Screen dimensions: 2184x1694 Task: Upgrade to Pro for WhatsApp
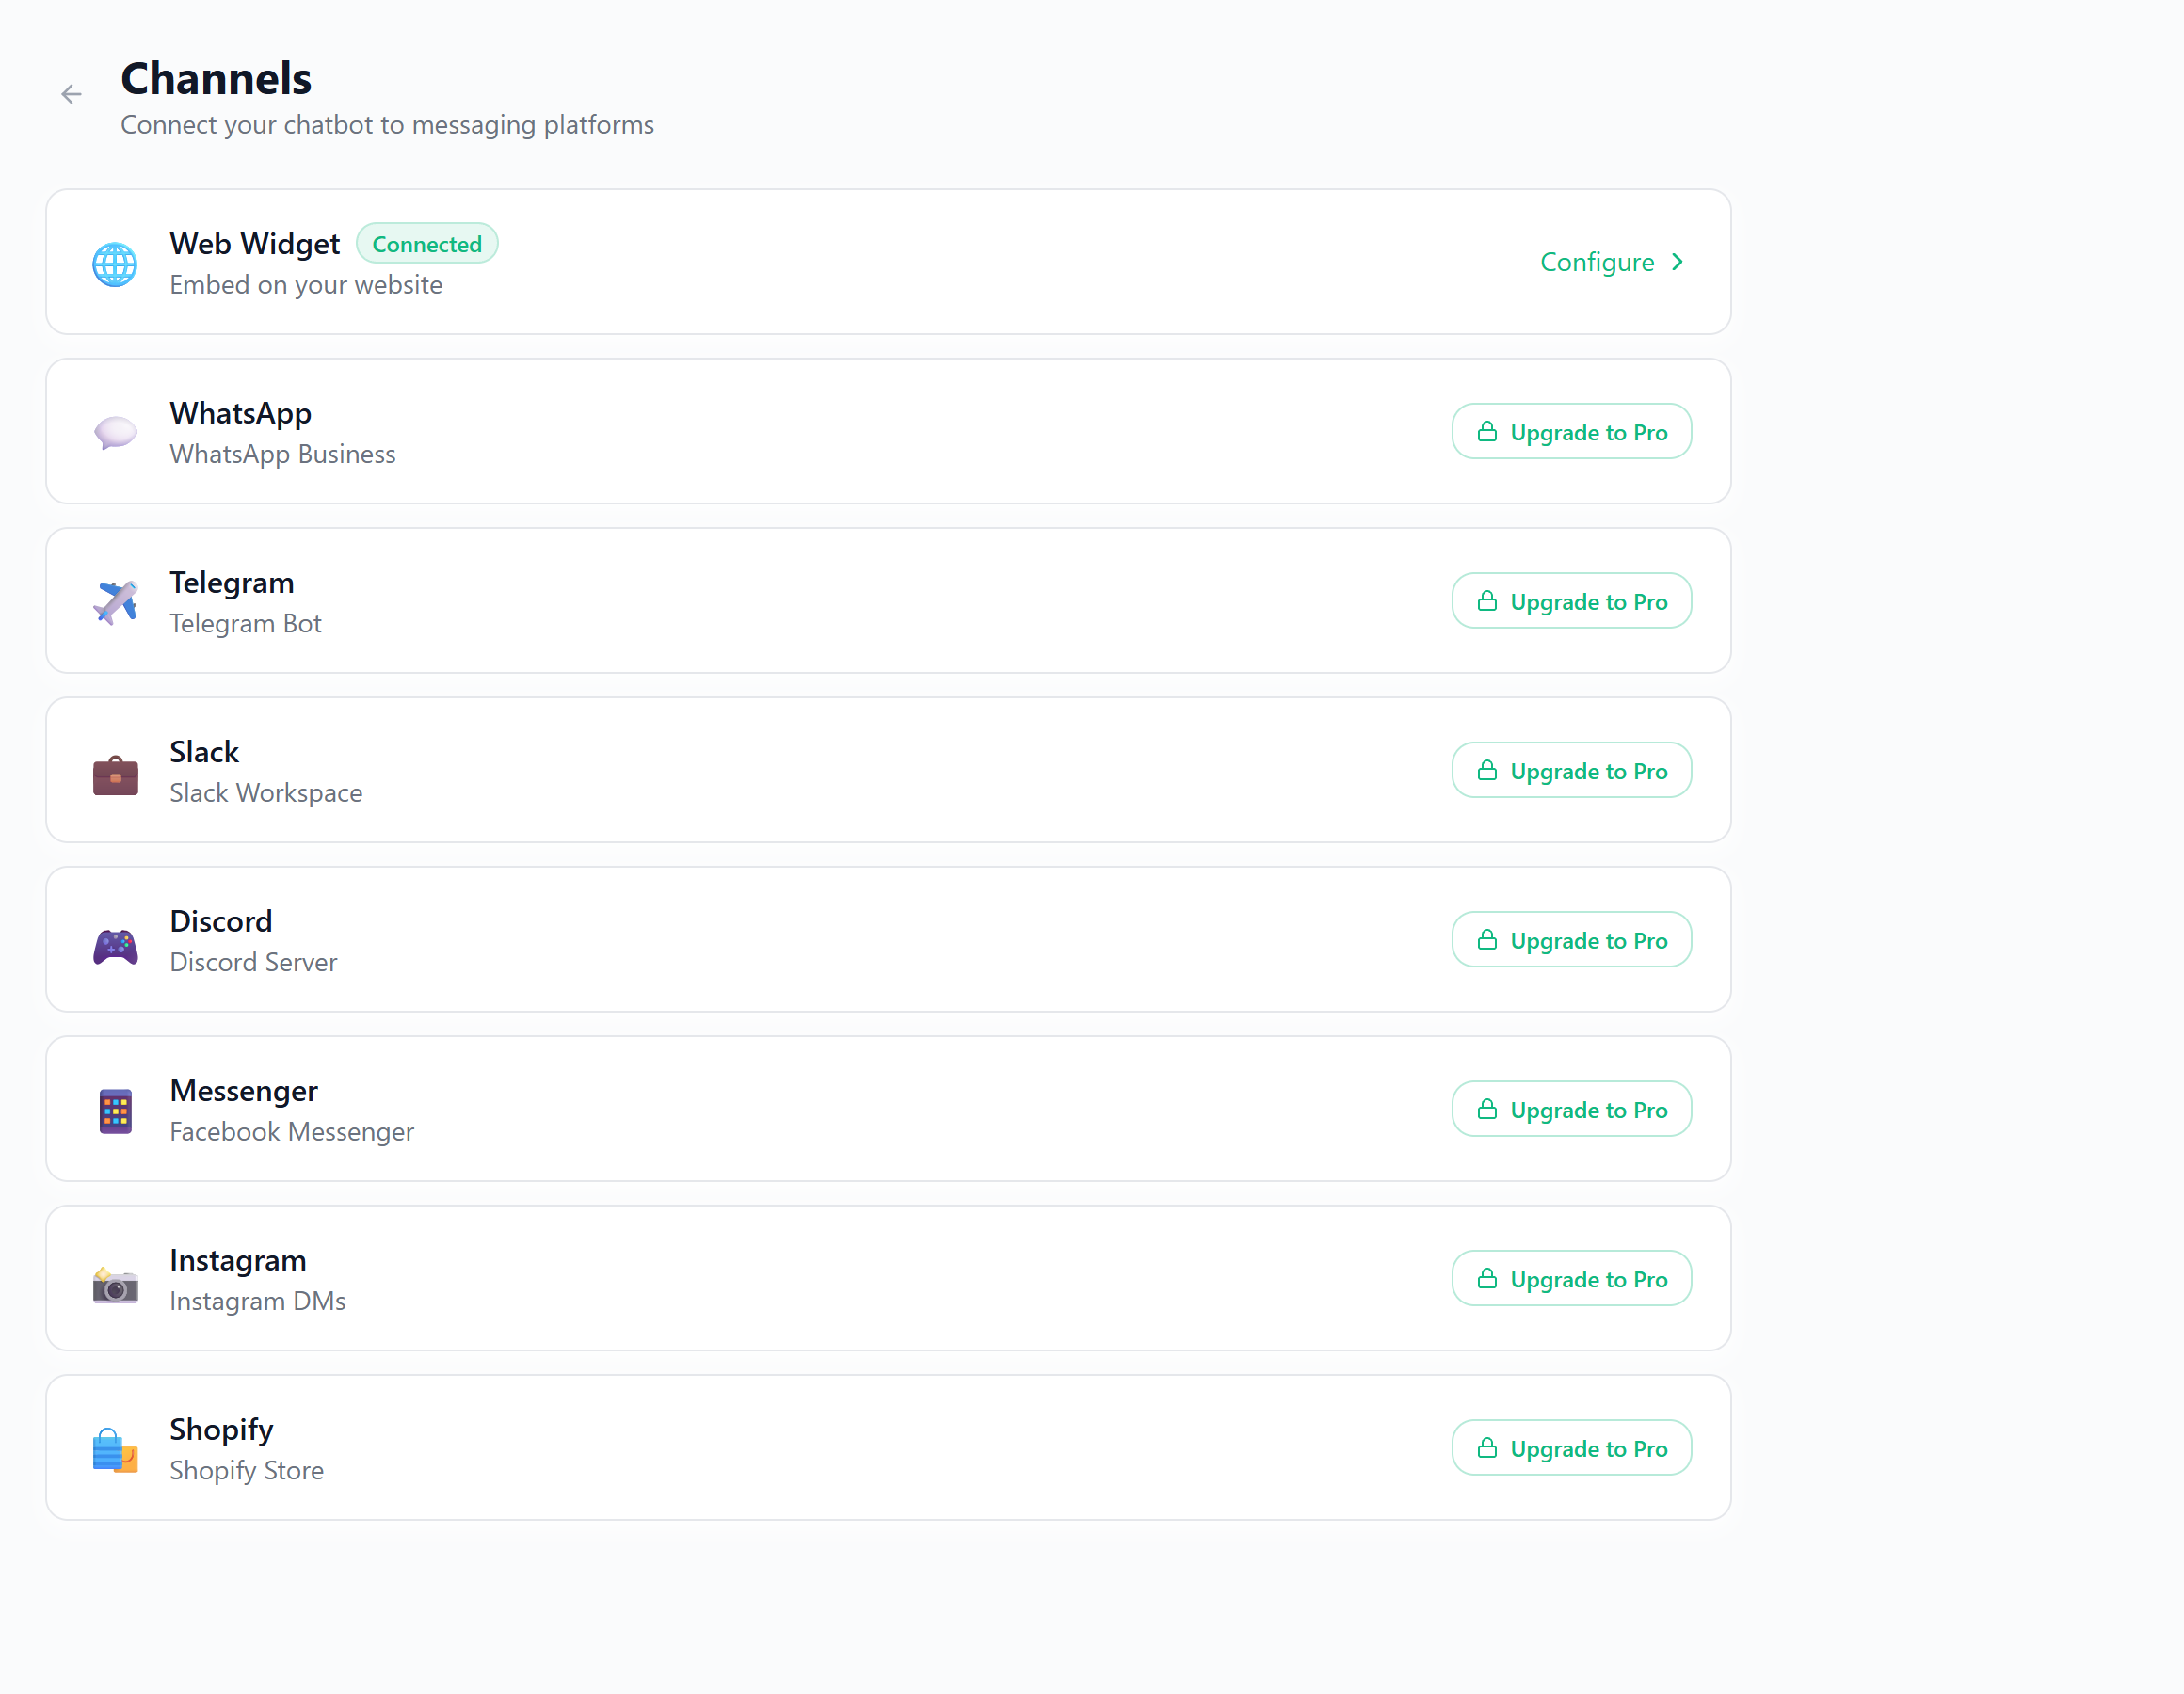tap(1571, 432)
